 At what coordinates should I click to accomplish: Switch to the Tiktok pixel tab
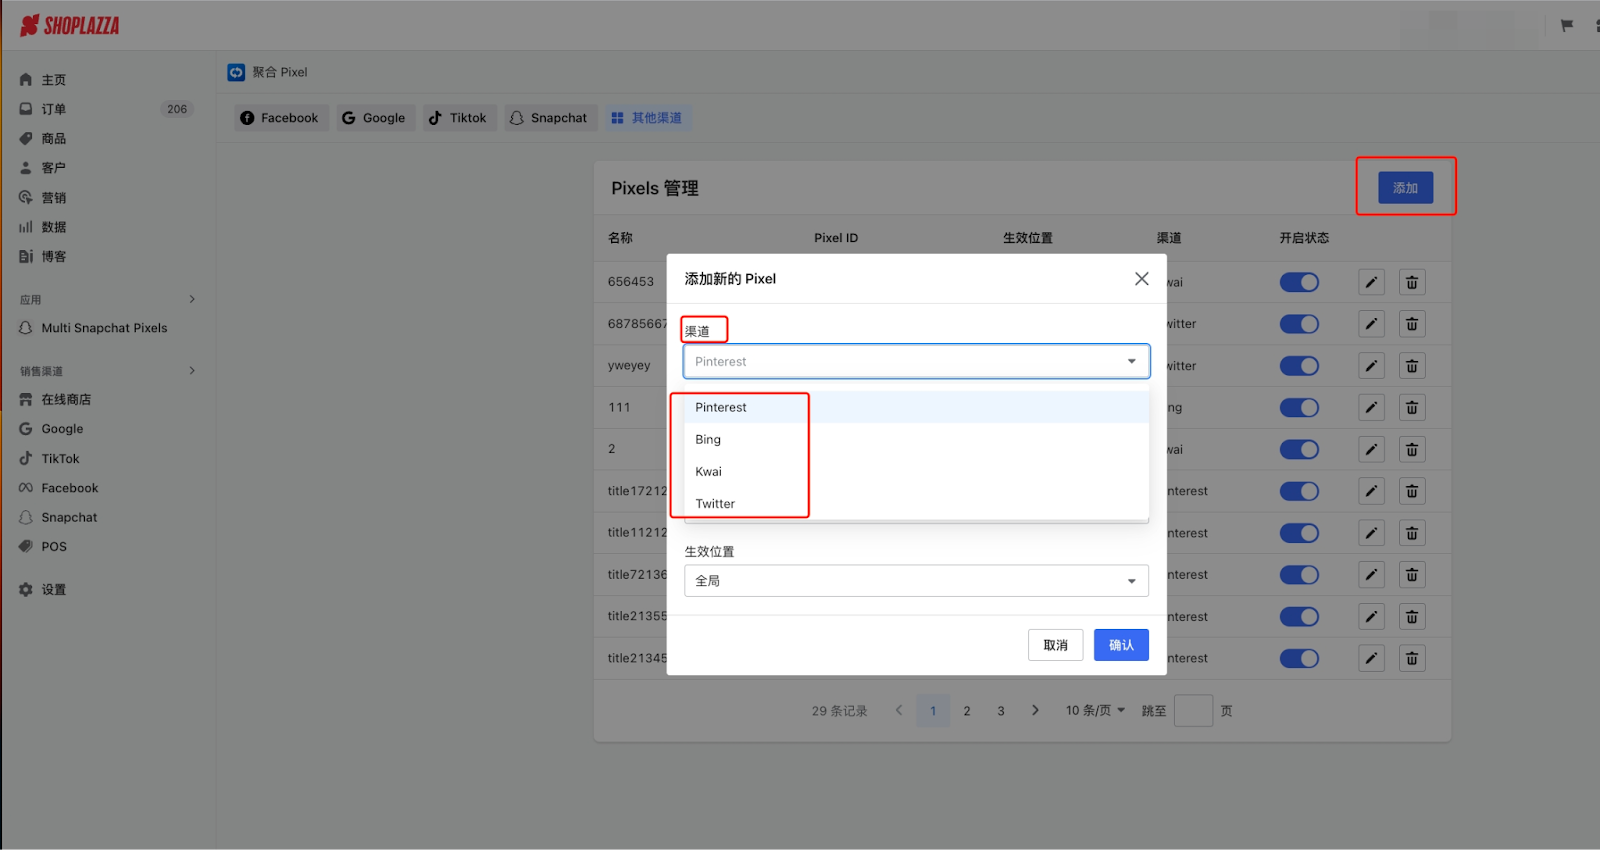point(458,118)
